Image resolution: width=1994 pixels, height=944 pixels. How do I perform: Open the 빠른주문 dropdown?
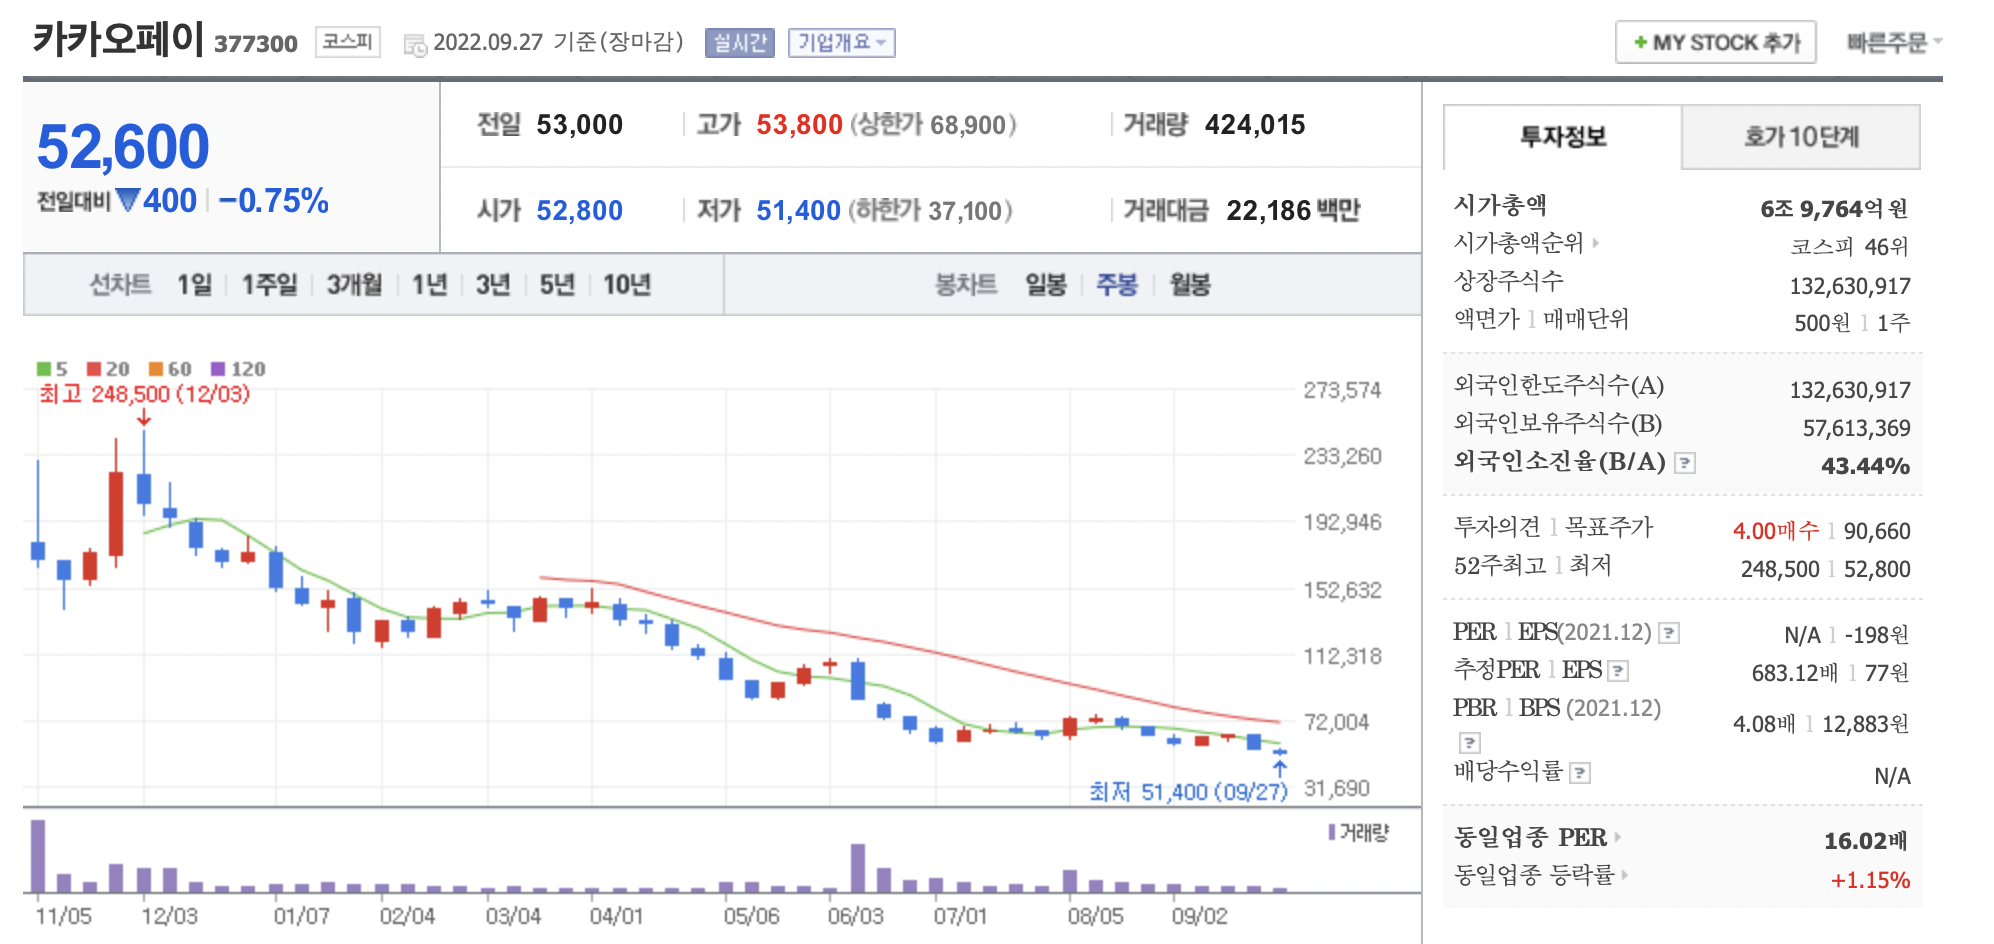point(1894,42)
